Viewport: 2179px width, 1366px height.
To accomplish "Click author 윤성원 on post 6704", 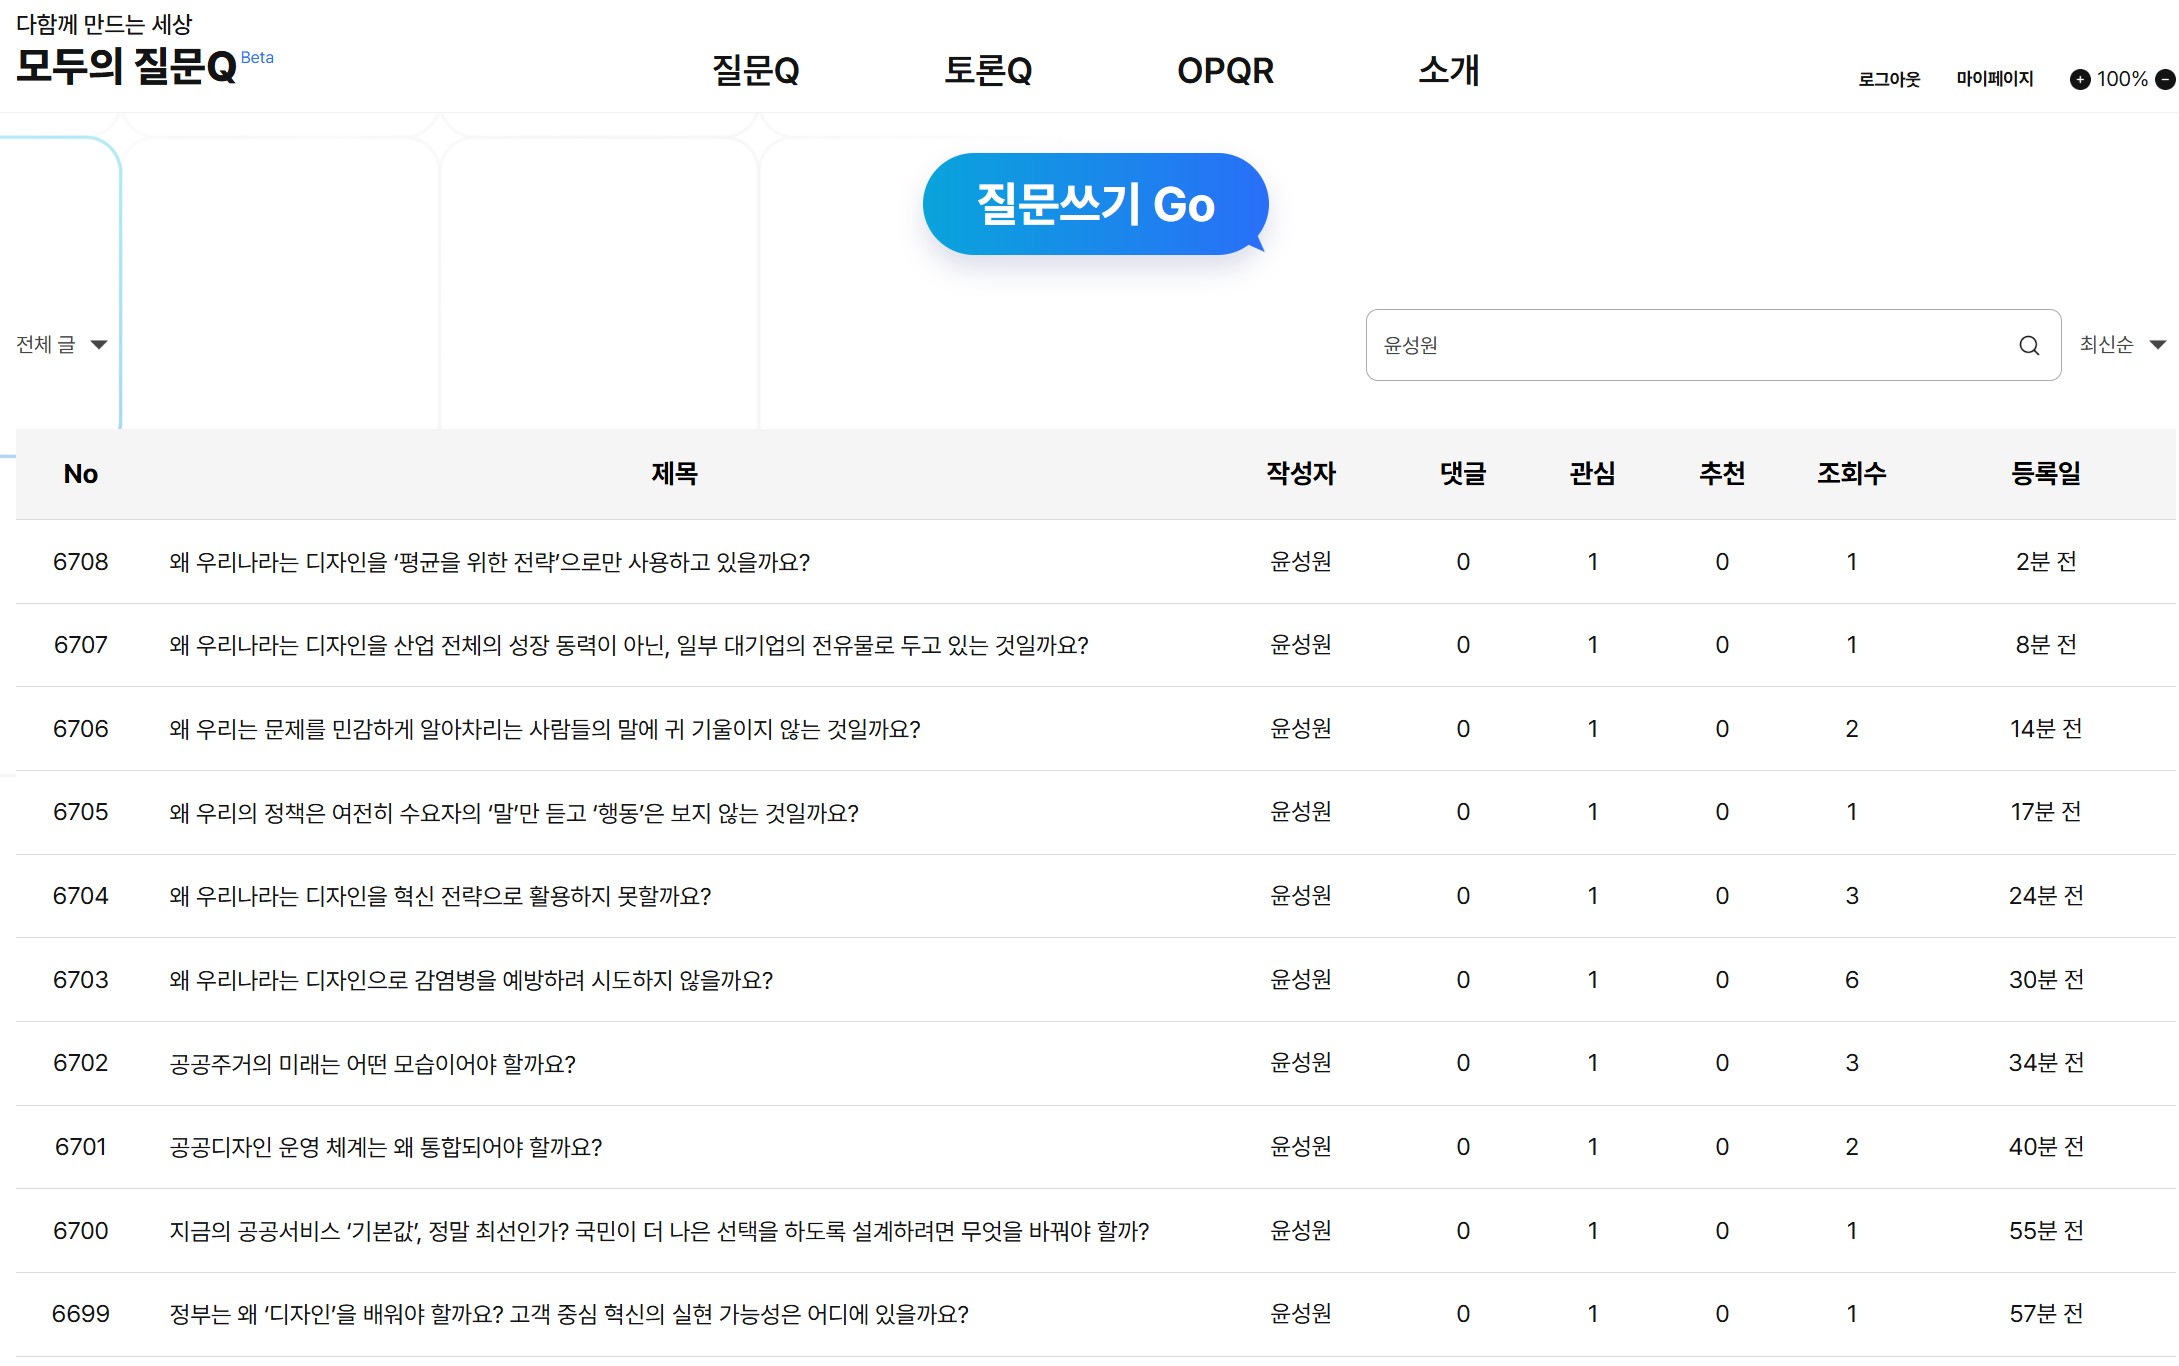I will (1300, 896).
